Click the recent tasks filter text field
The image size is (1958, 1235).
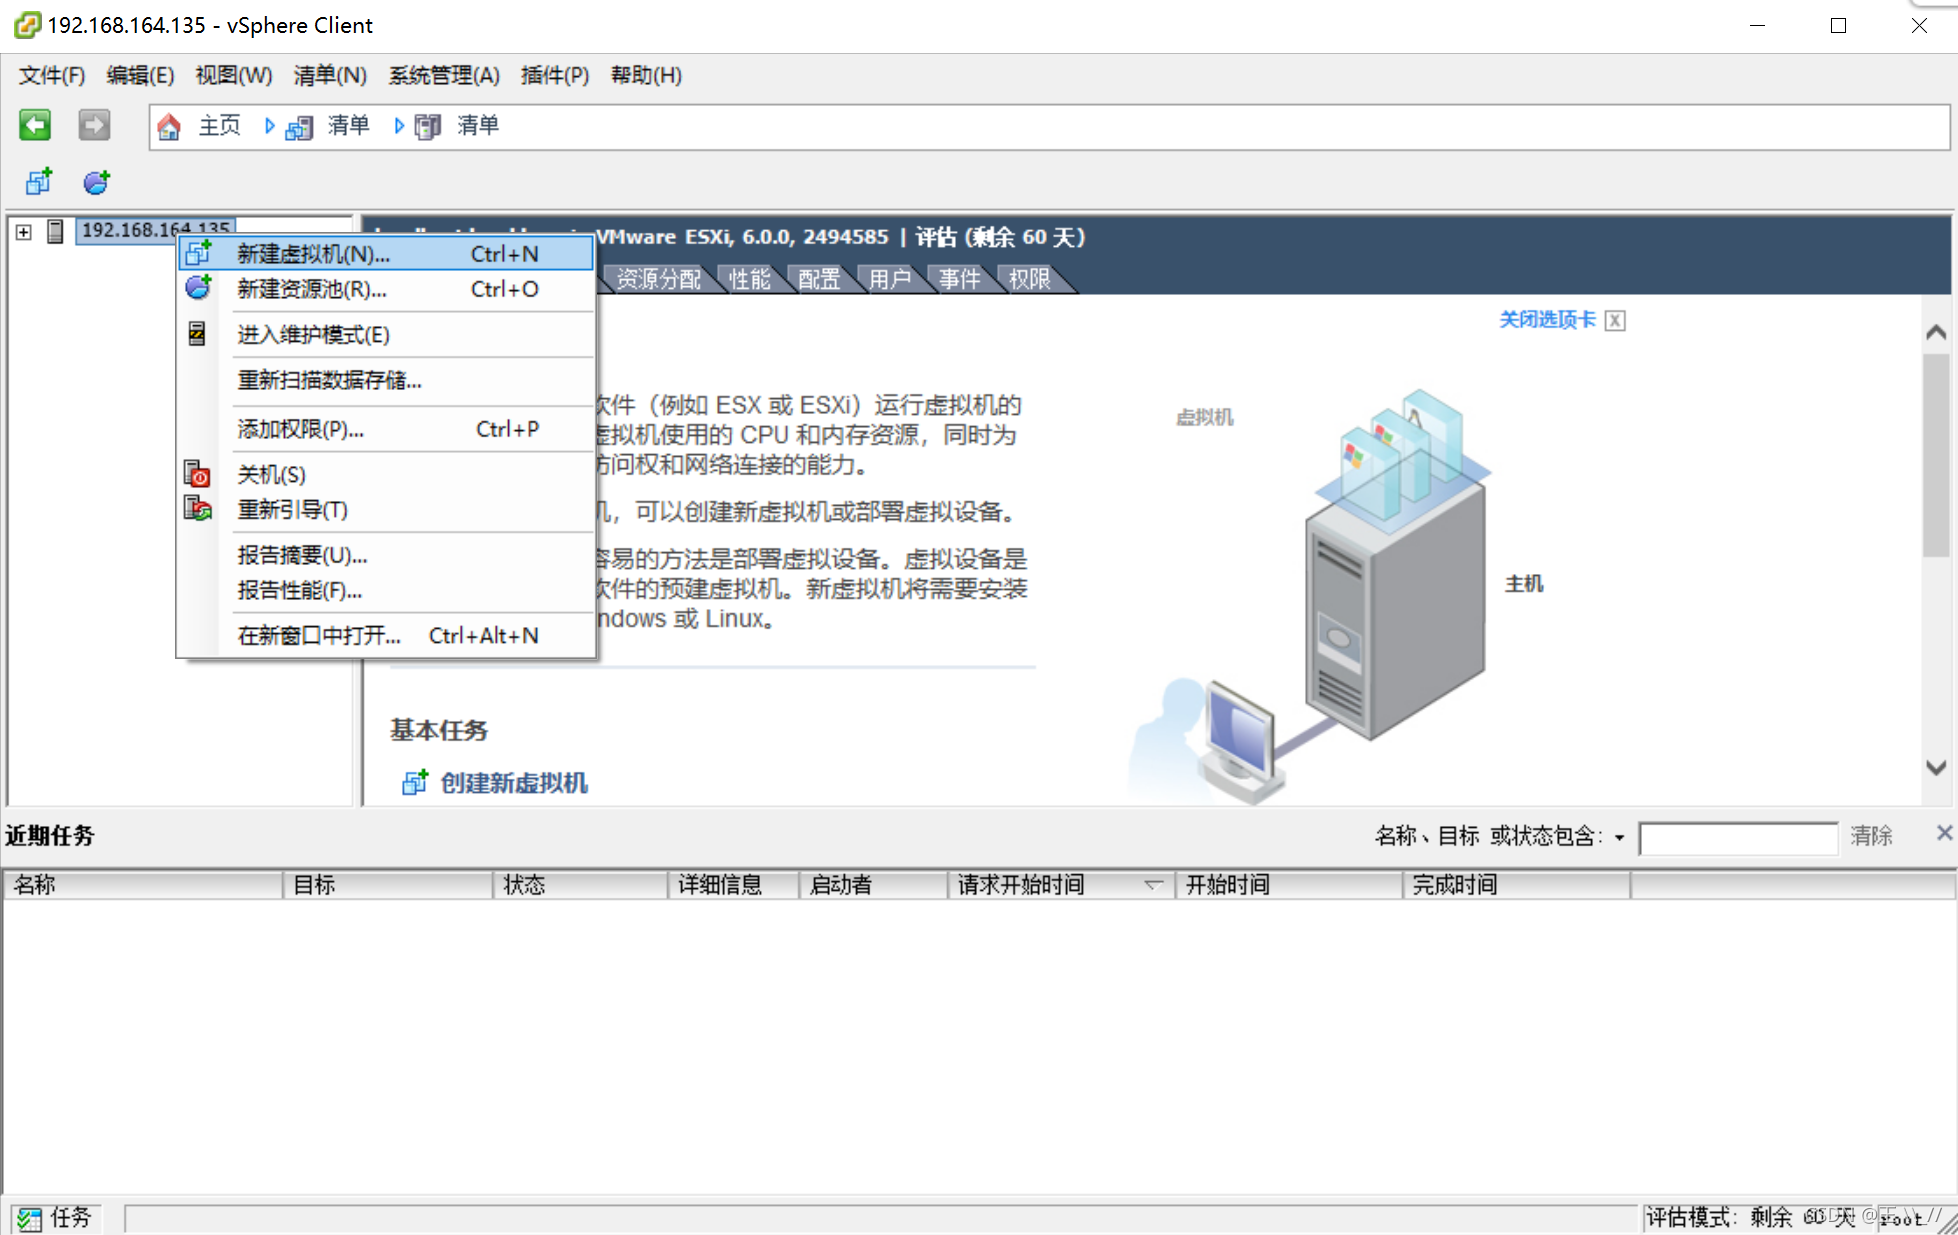pyautogui.click(x=1738, y=838)
